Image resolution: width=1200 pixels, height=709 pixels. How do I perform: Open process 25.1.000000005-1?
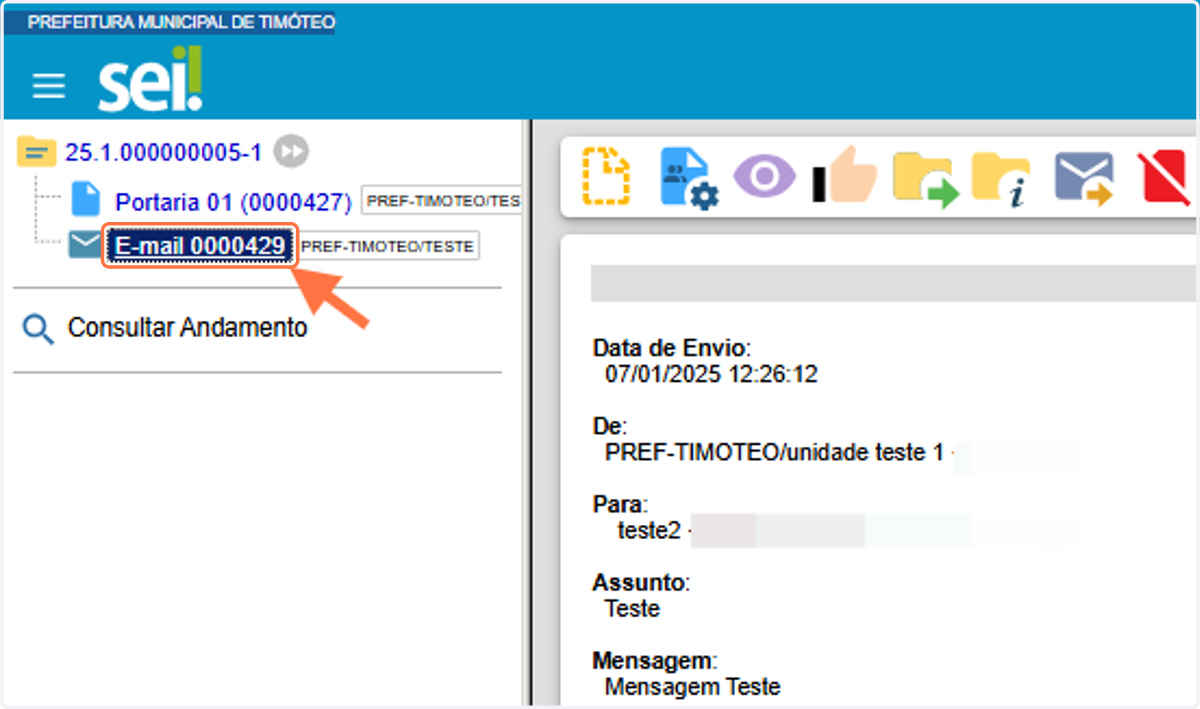[163, 152]
